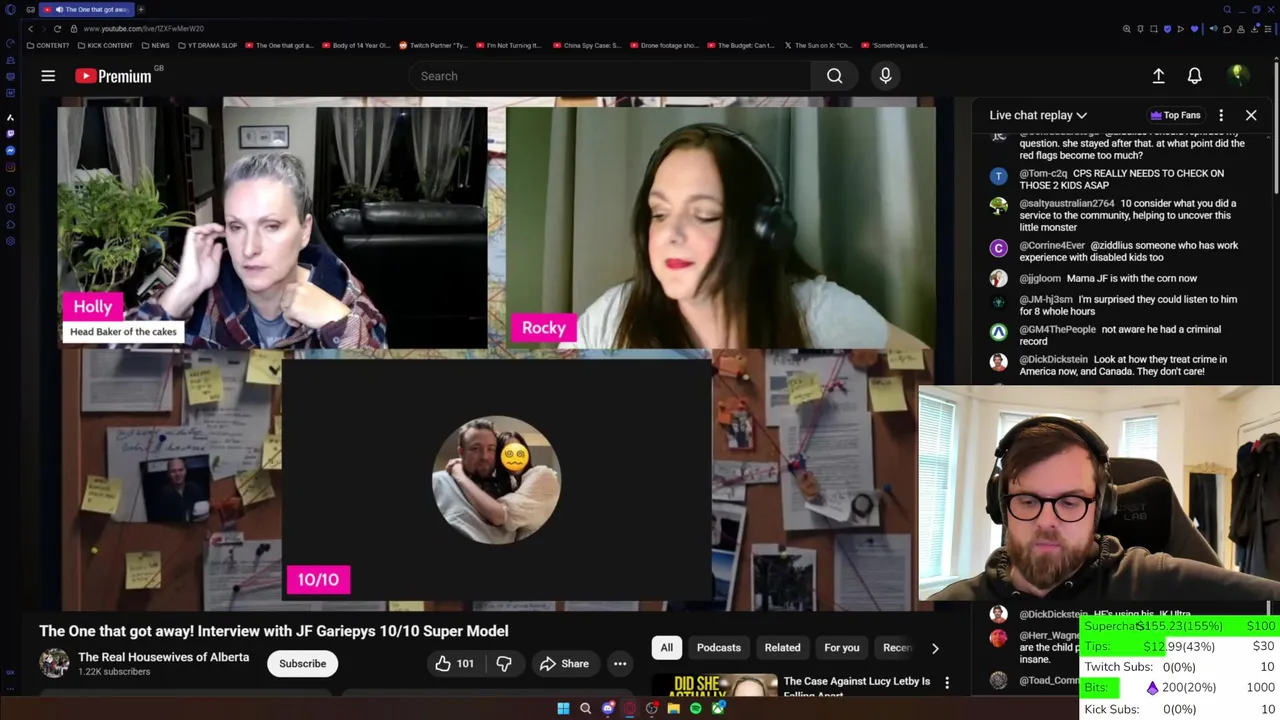Close the live chat replay panel
Image resolution: width=1280 pixels, height=720 pixels.
[1251, 115]
